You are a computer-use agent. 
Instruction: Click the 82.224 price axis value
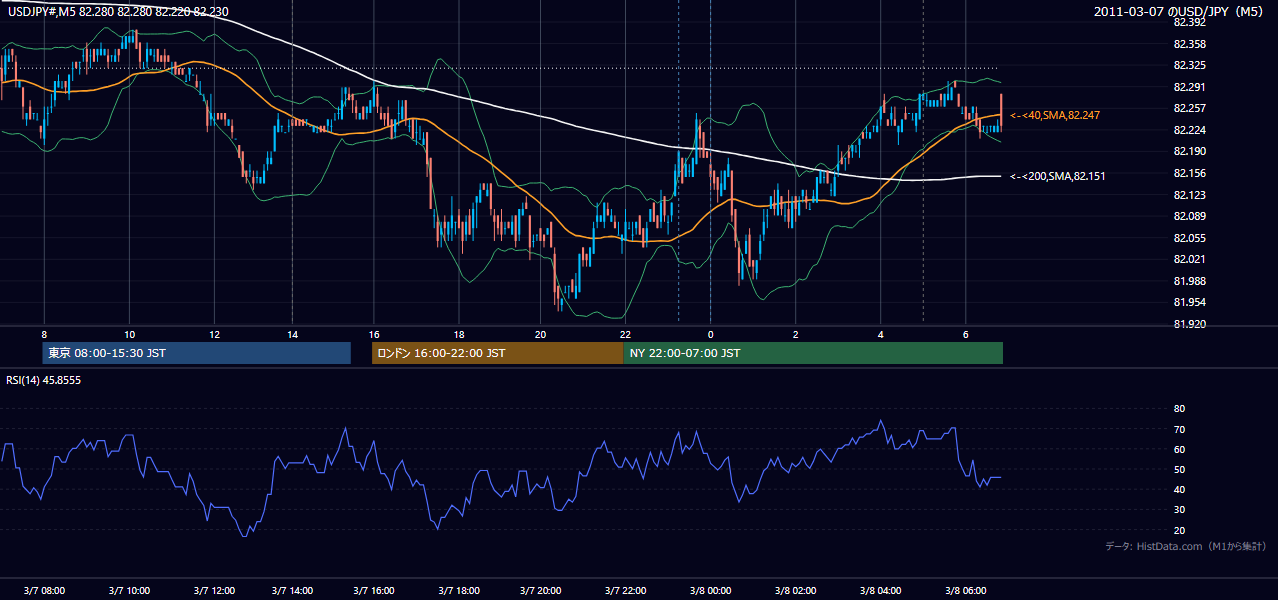pyautogui.click(x=1189, y=130)
